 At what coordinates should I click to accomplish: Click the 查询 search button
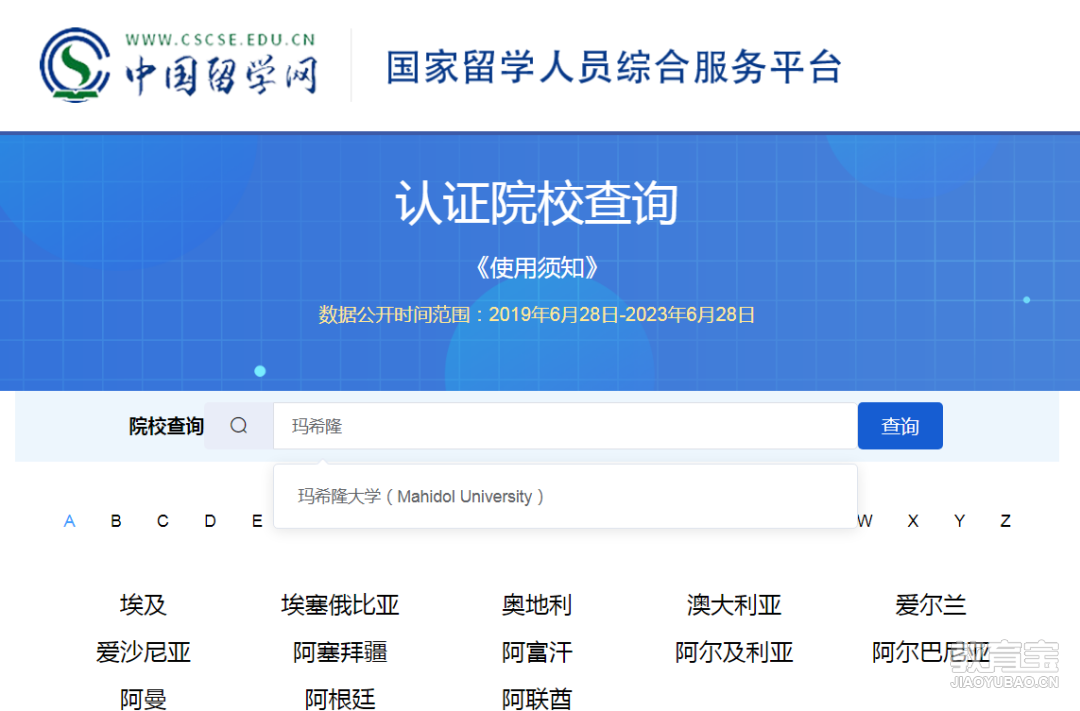pyautogui.click(x=900, y=426)
